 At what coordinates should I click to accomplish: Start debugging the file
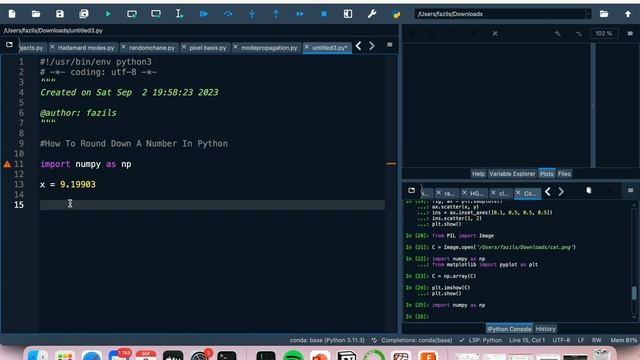coord(204,14)
